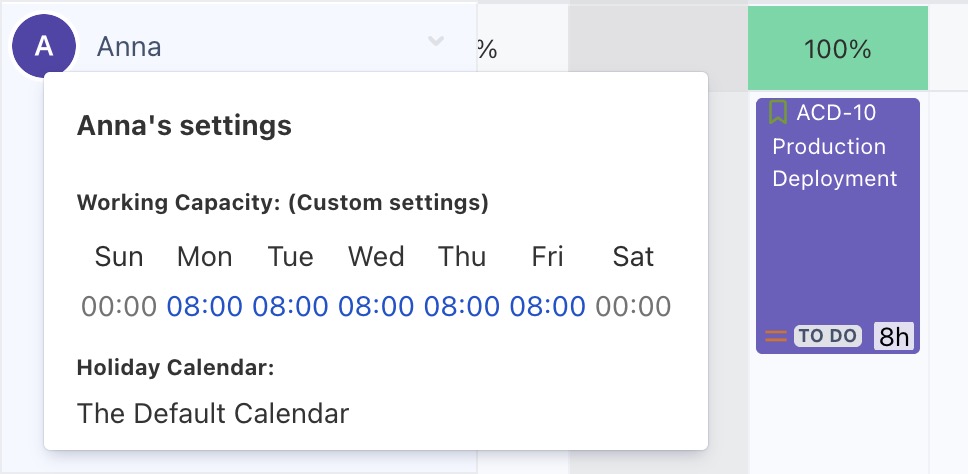Viewport: 968px width, 474px height.
Task: Edit Sunday's 00:00 working hours
Action: tap(119, 306)
